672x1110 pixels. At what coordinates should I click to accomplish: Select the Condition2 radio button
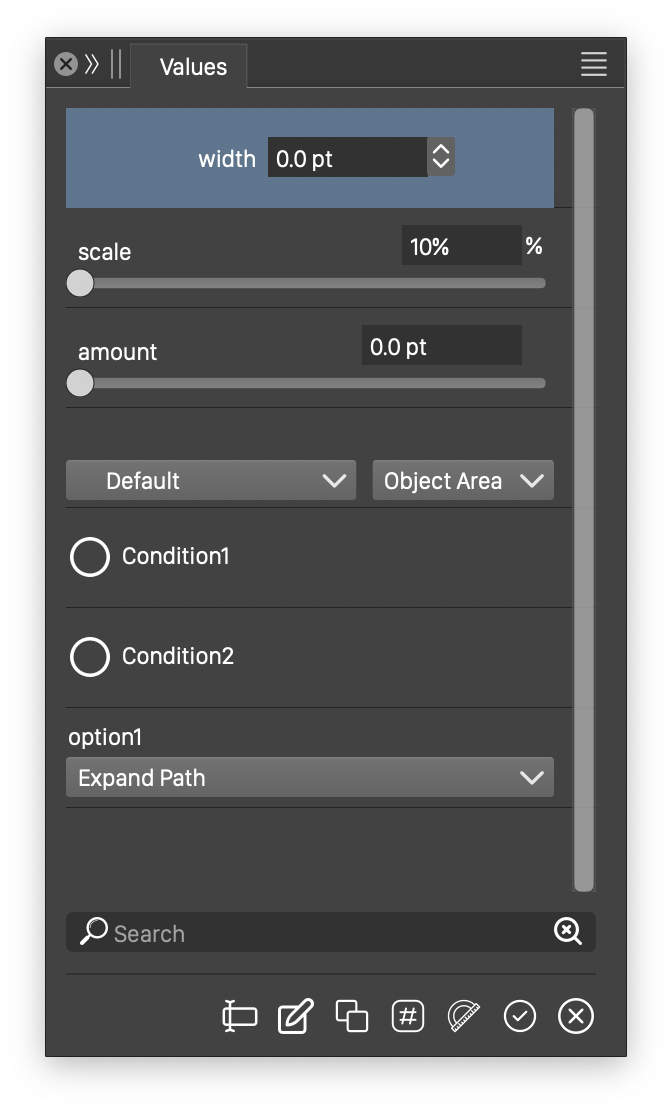click(90, 657)
